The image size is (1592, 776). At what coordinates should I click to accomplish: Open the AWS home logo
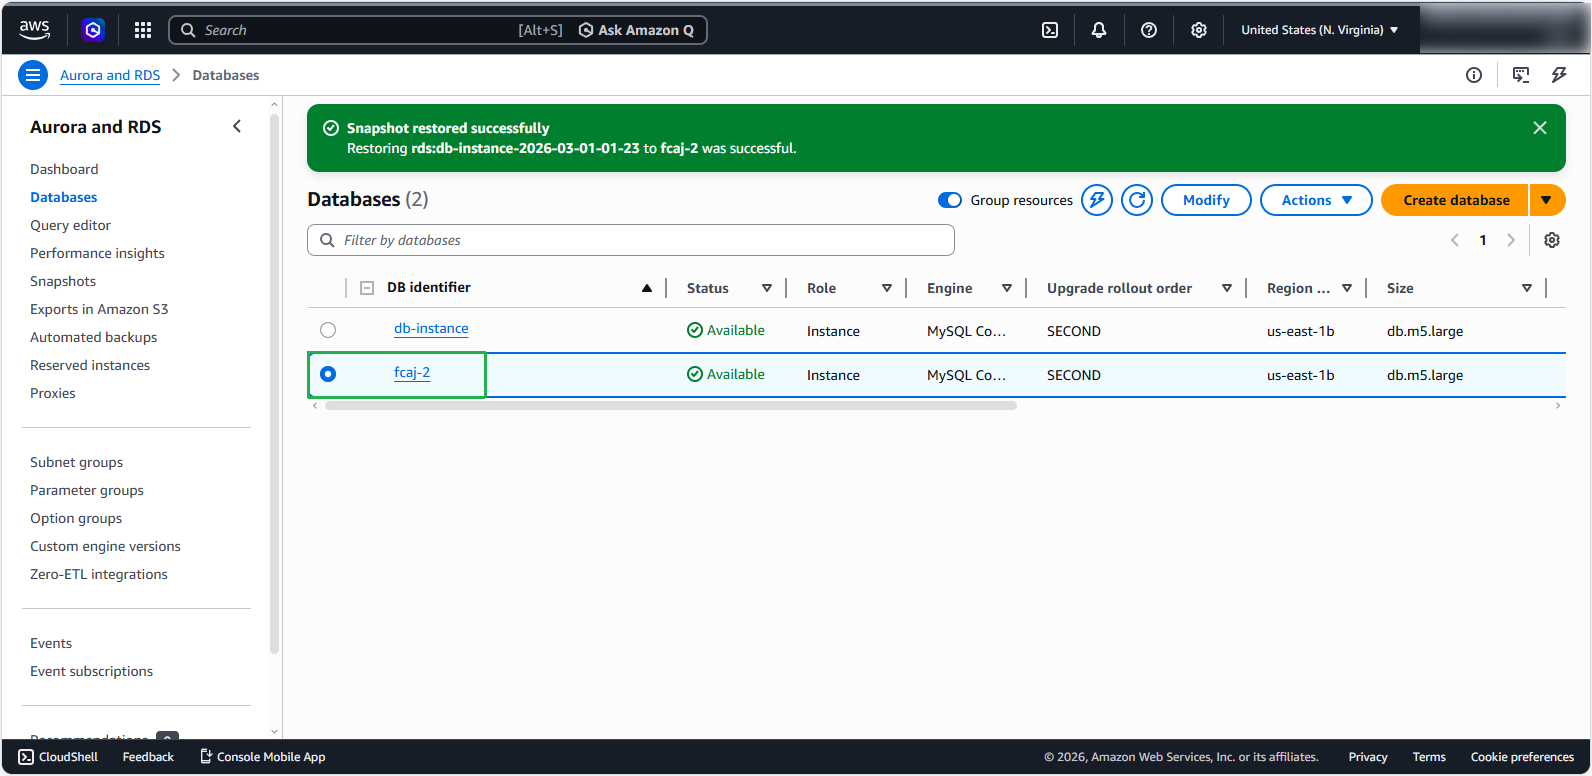[34, 30]
